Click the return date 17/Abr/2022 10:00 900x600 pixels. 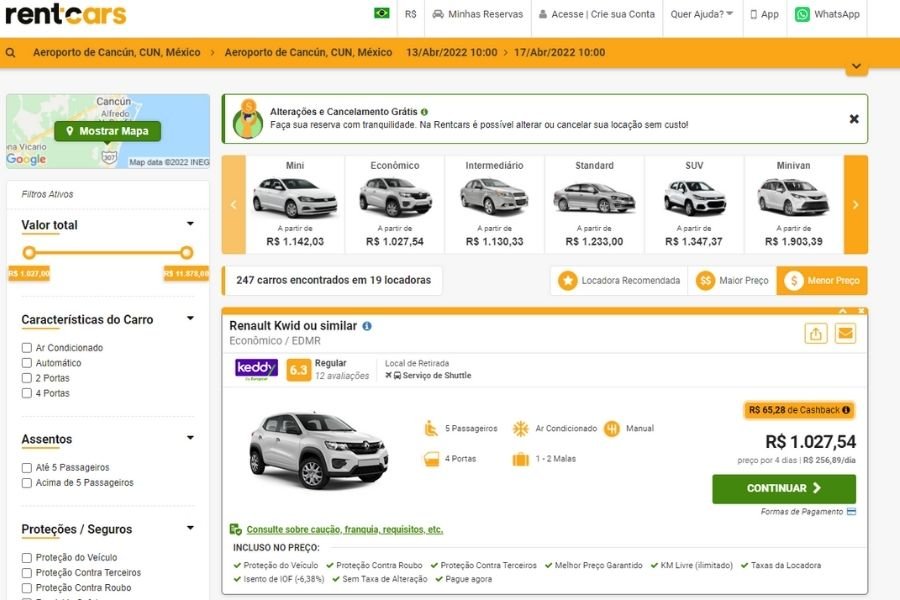click(x=560, y=53)
